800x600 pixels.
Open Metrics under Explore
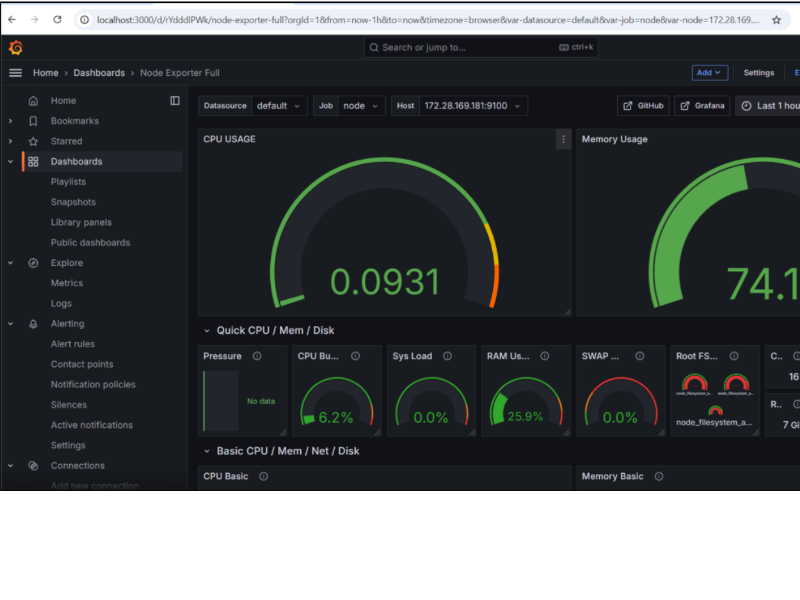click(x=67, y=283)
